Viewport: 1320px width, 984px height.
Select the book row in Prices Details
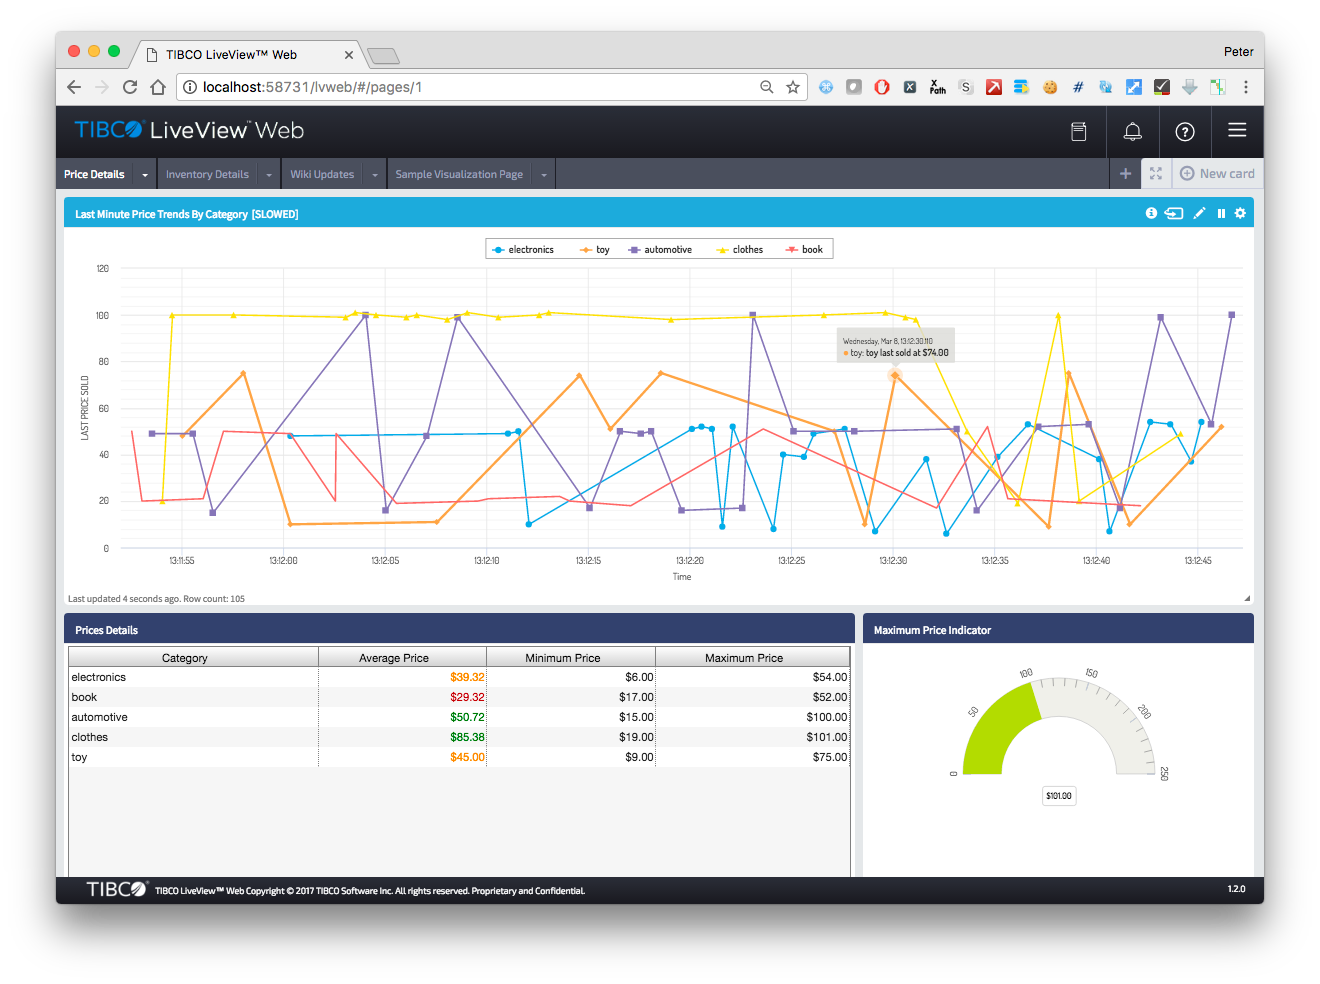(x=459, y=697)
